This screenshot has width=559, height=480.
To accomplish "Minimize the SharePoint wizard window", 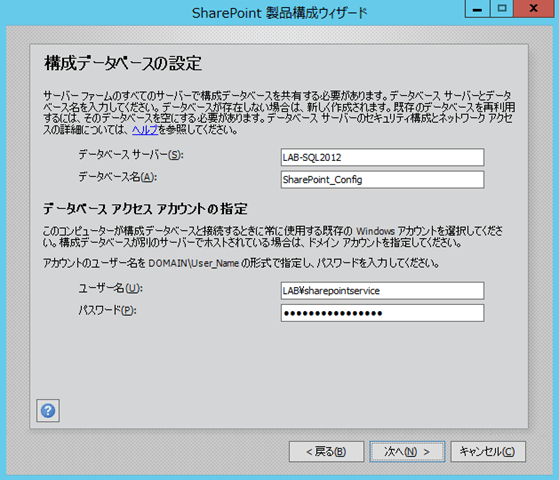I will [x=477, y=9].
